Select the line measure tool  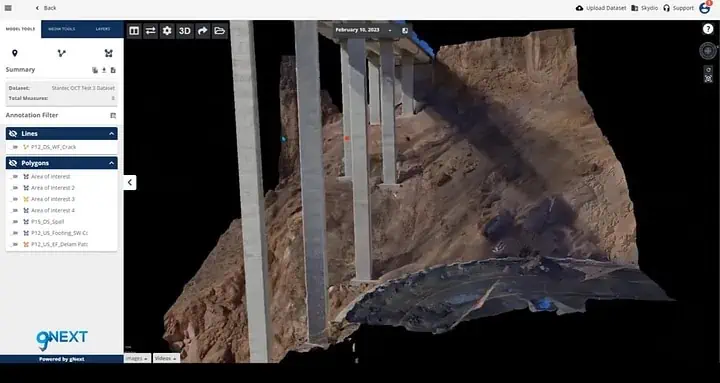(62, 53)
